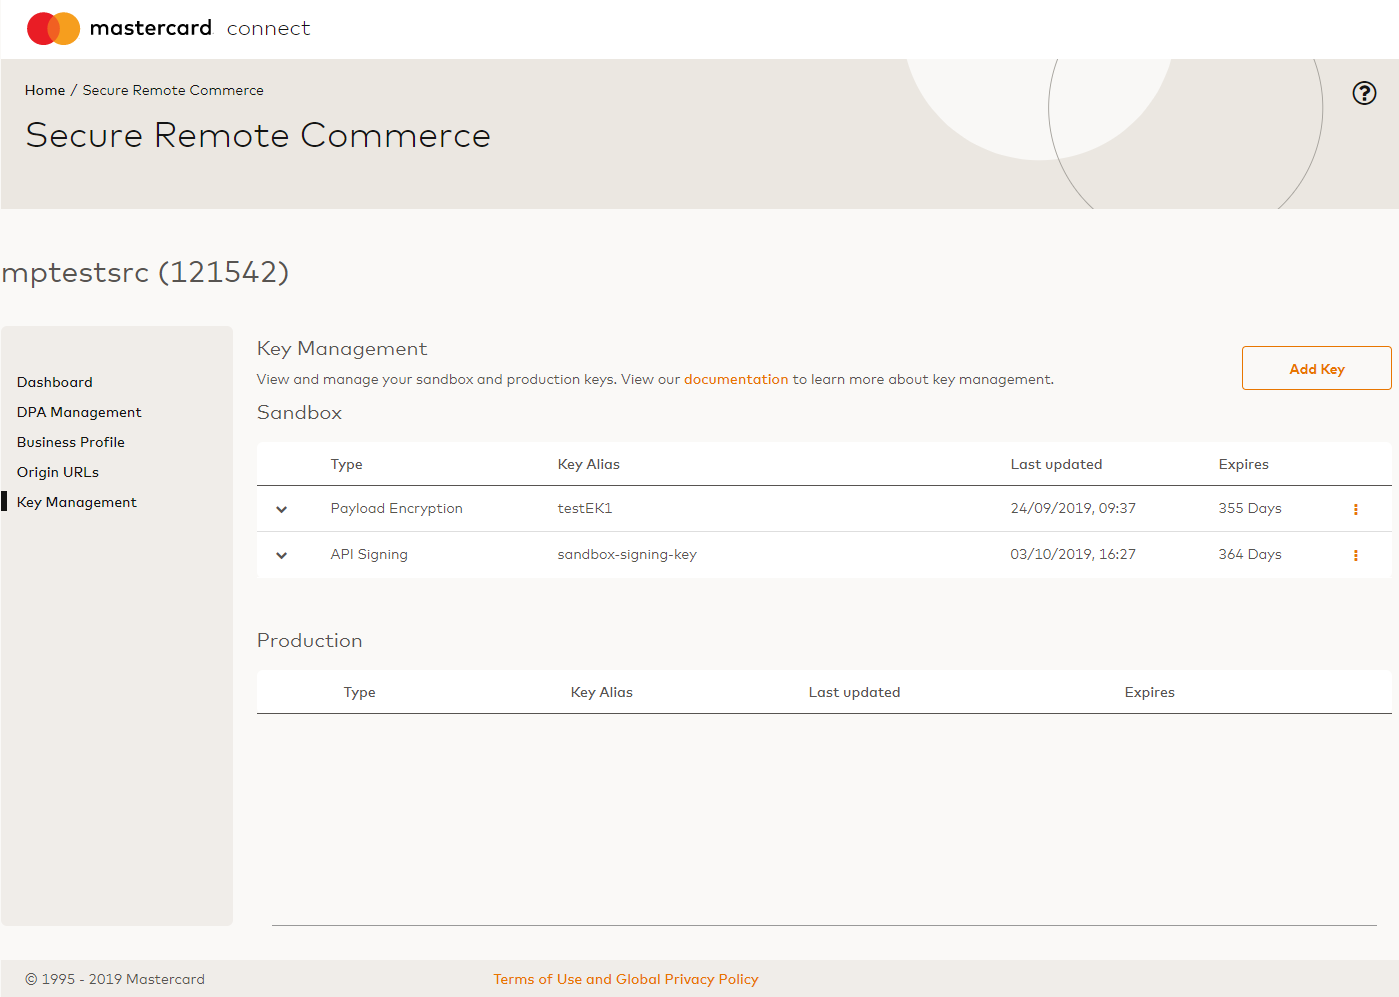Open the documentation link
Viewport: 1399px width, 997px height.
tap(736, 379)
